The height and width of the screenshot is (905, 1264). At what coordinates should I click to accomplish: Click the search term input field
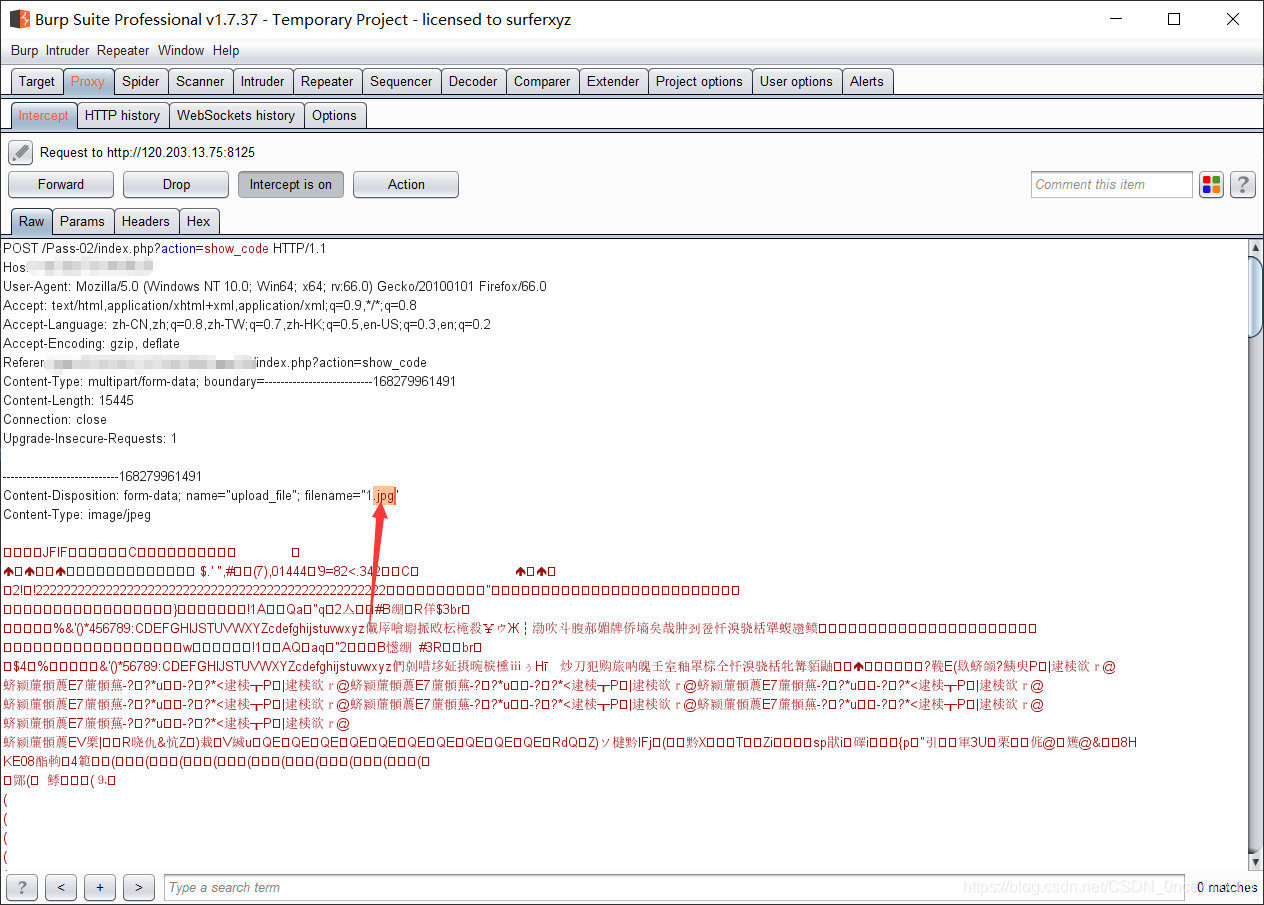coord(672,887)
